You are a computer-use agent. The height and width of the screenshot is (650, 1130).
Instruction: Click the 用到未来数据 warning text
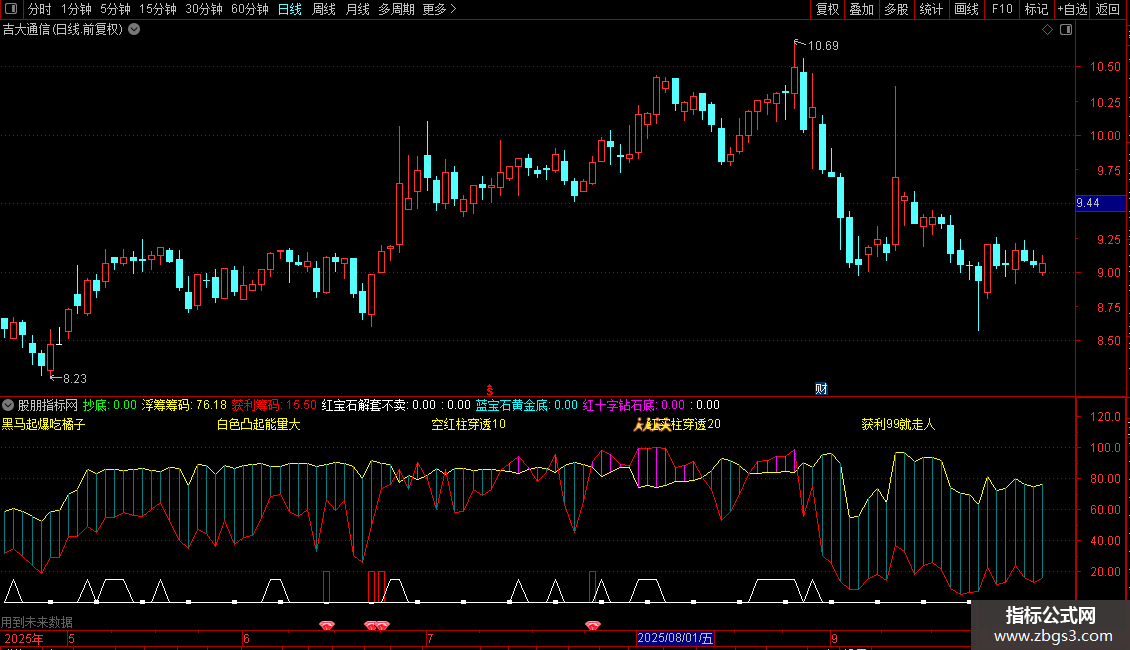click(37, 622)
